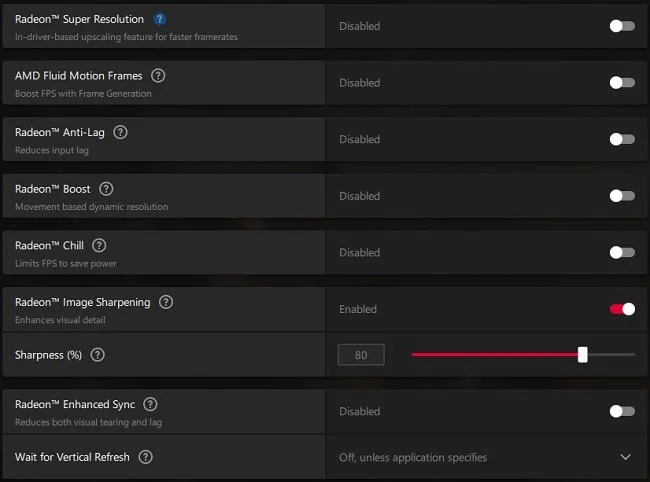Click Wait for Vertical Refresh help icon
The height and width of the screenshot is (482, 650).
click(x=146, y=457)
